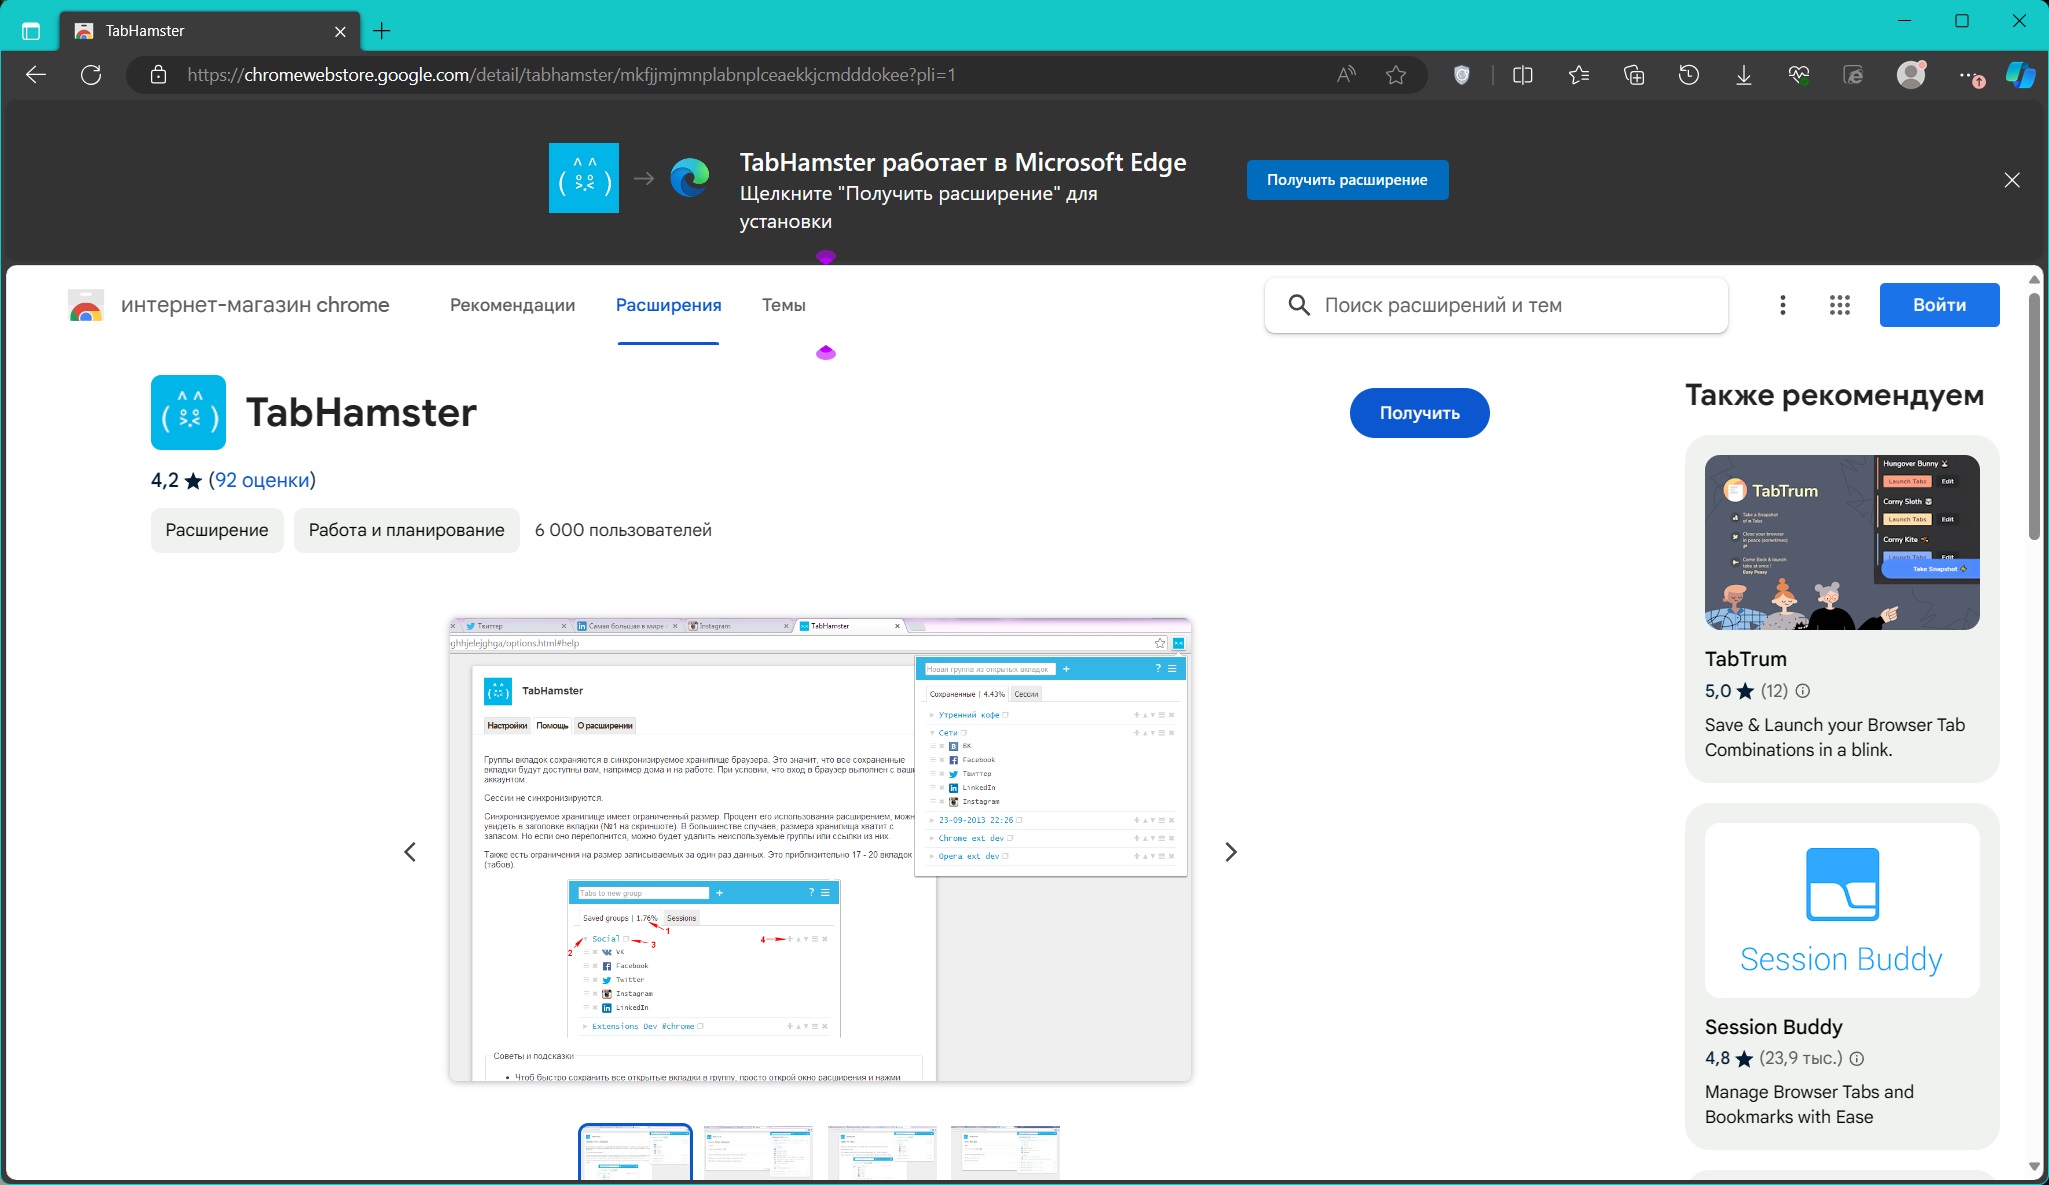2049x1185 pixels.
Task: Open the Темы tab
Action: point(783,305)
